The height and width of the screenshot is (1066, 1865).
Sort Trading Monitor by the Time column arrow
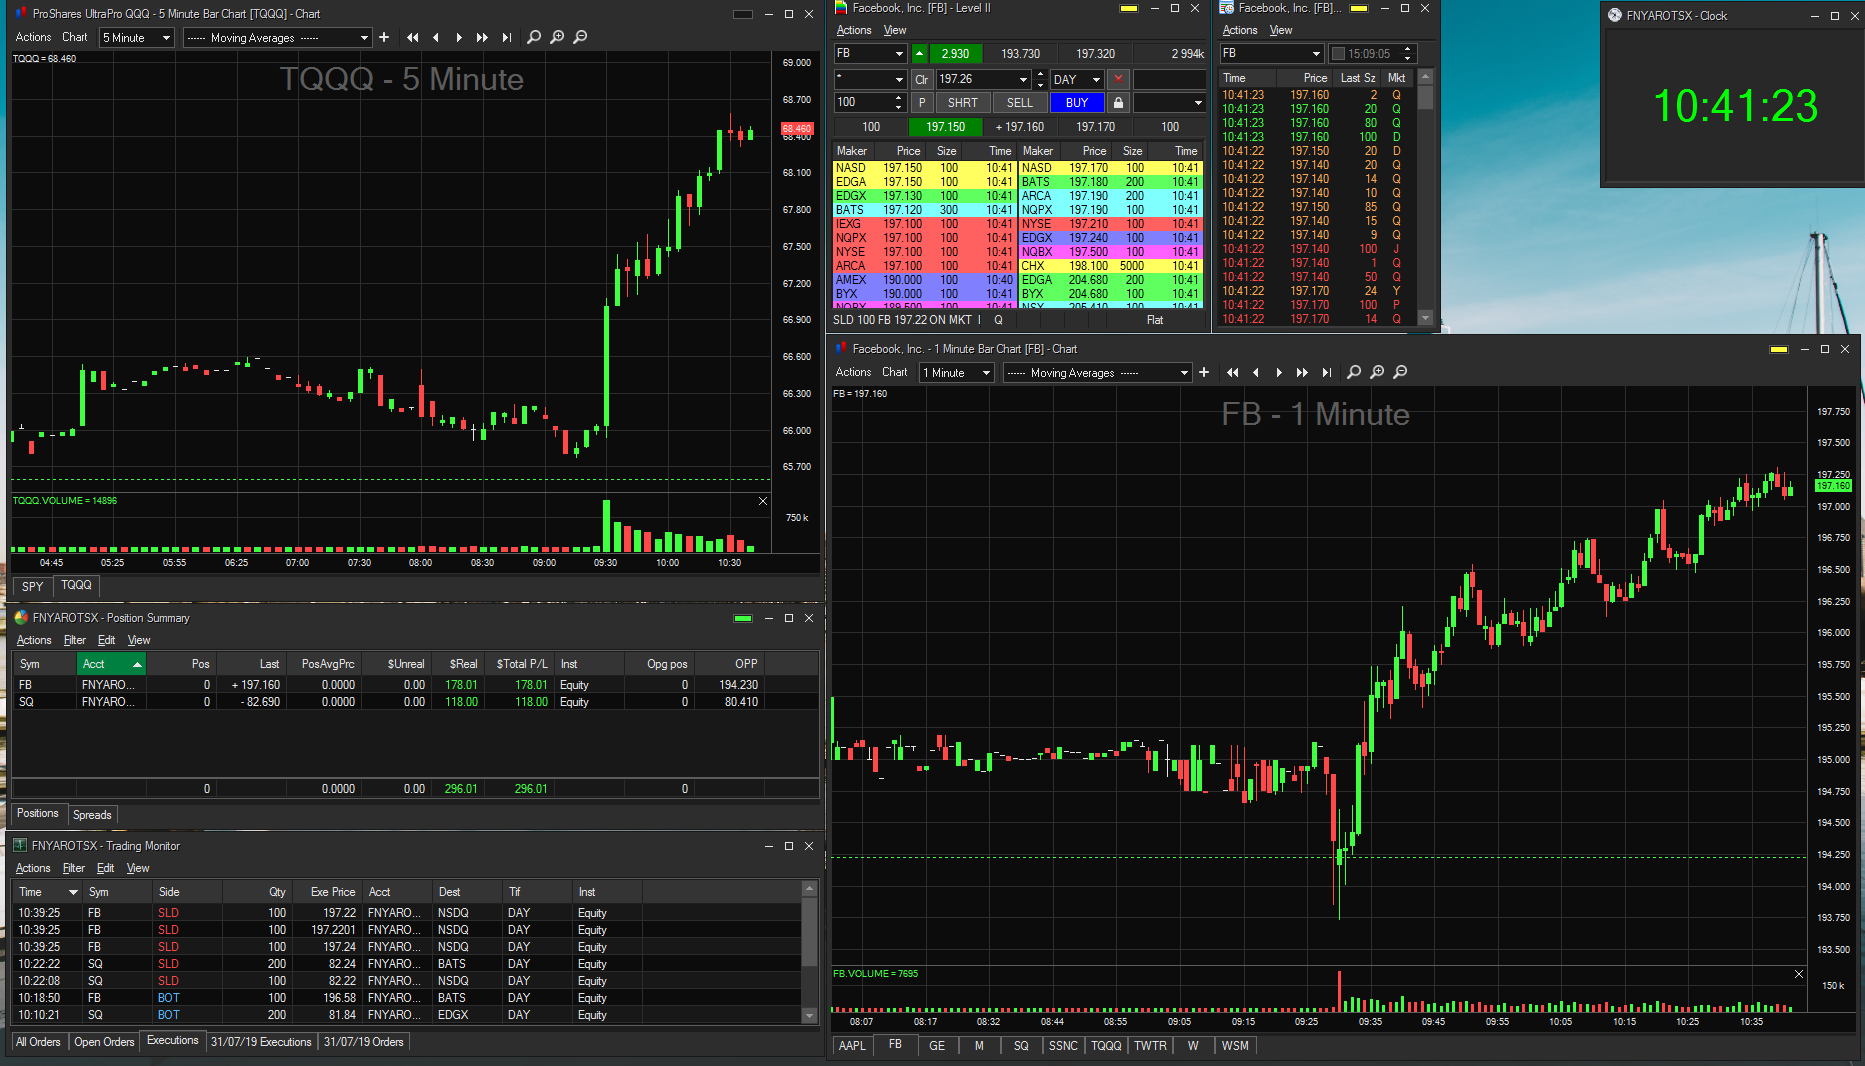(x=73, y=892)
